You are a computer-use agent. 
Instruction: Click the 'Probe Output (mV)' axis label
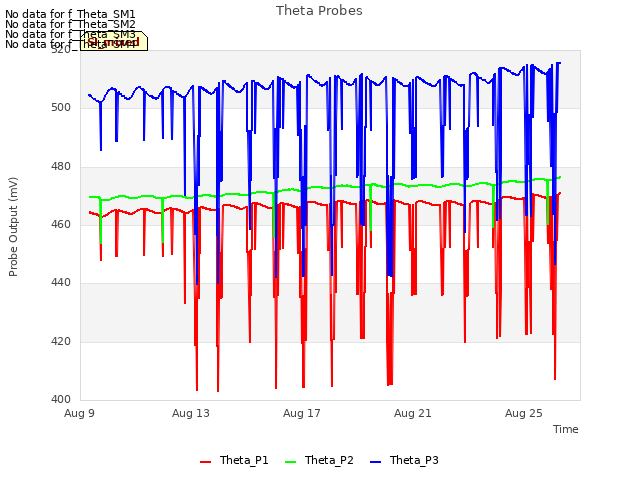13,227
